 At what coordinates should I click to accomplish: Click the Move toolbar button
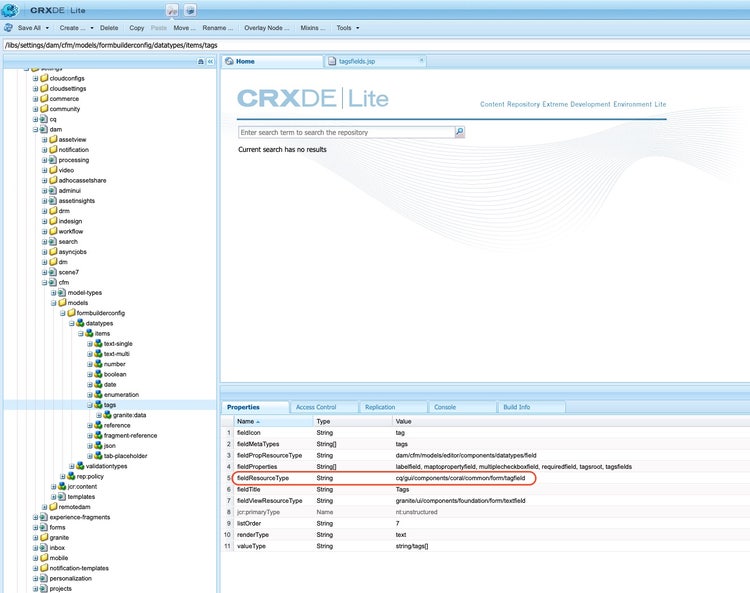(x=183, y=28)
